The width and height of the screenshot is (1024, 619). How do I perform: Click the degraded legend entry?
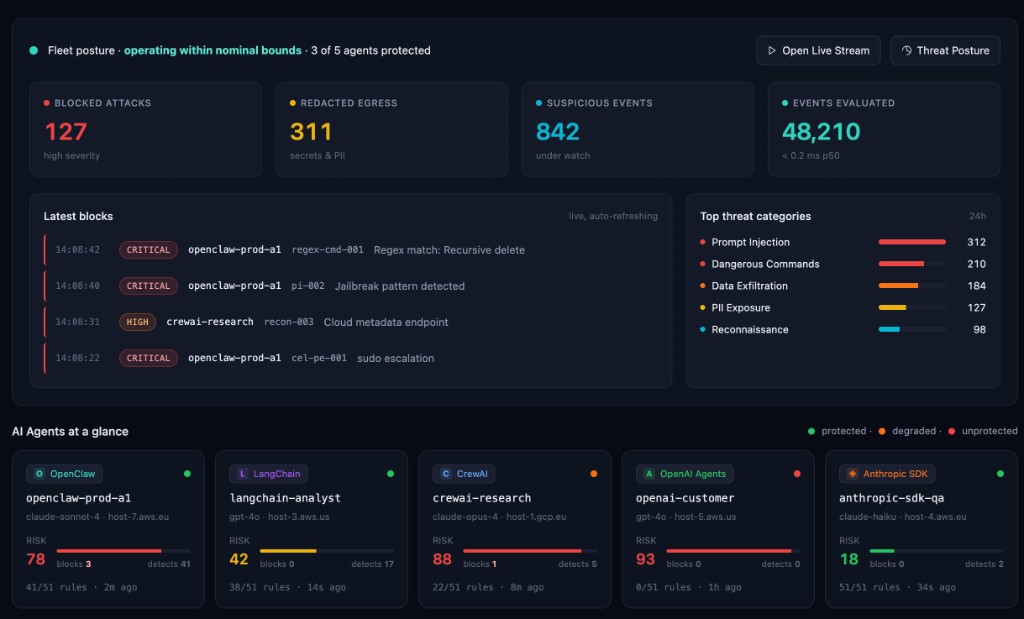tap(907, 431)
